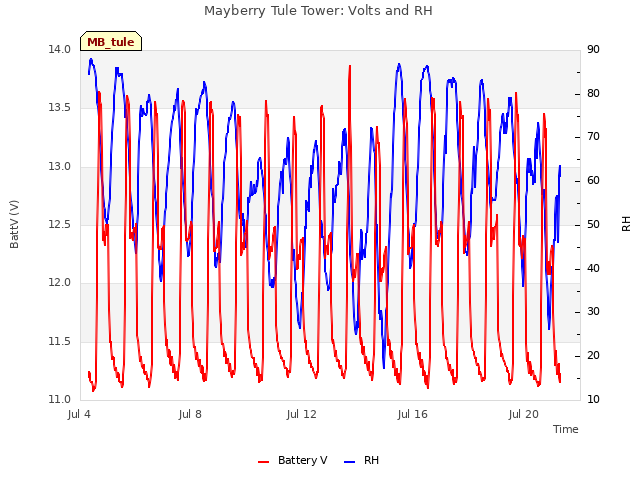
Task: Click the 11.5 voltage tick label
Action: tap(60, 341)
